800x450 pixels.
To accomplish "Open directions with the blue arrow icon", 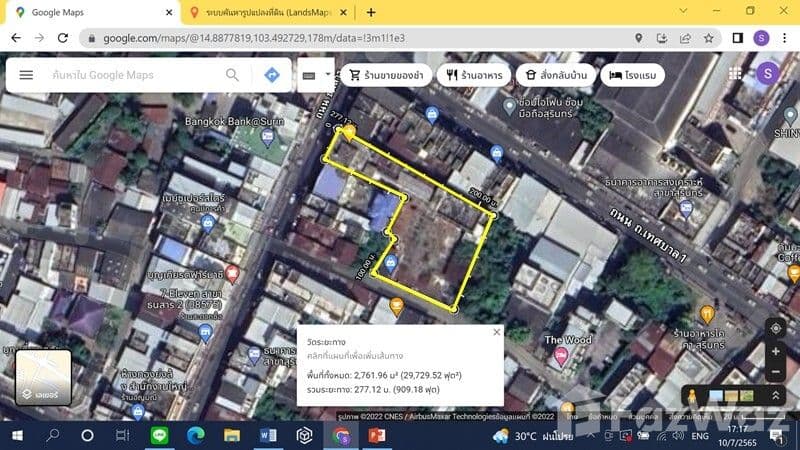I will coord(271,75).
